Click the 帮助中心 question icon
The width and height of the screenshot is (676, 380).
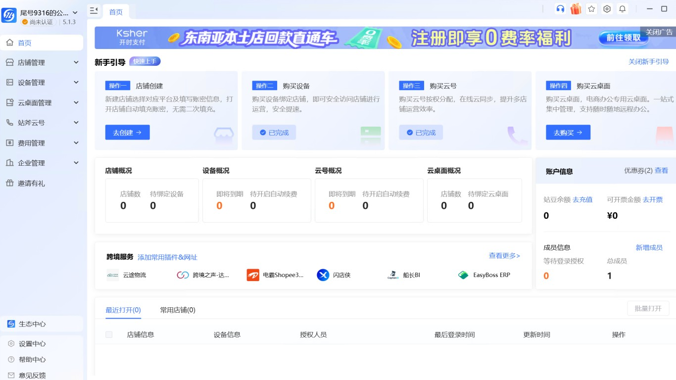[x=11, y=359]
